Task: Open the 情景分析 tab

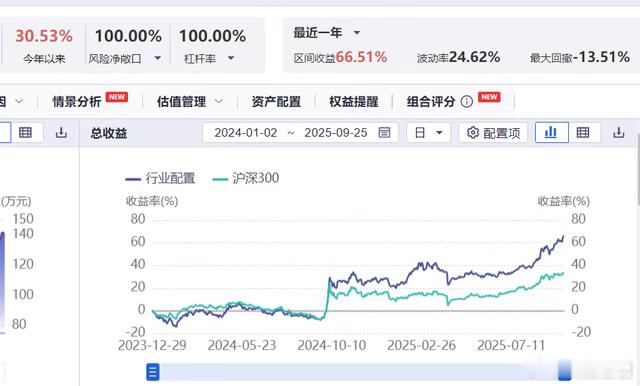Action: (x=77, y=101)
